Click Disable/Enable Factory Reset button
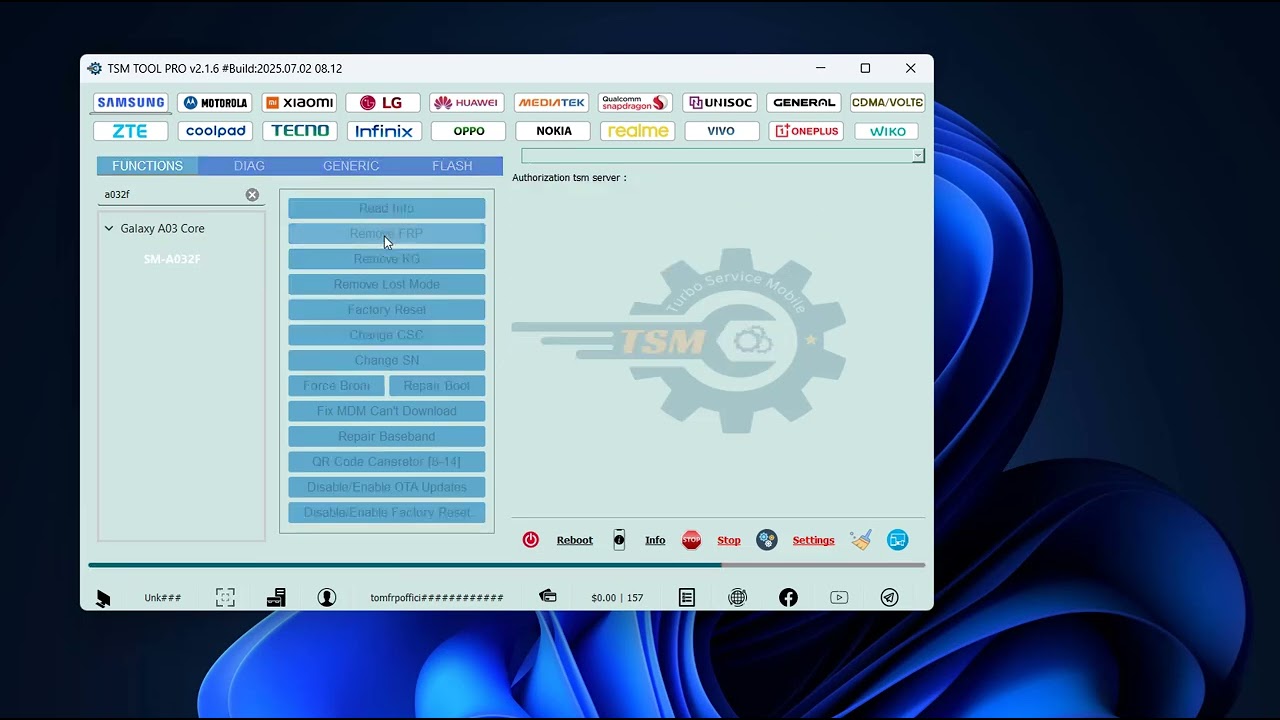 387,512
